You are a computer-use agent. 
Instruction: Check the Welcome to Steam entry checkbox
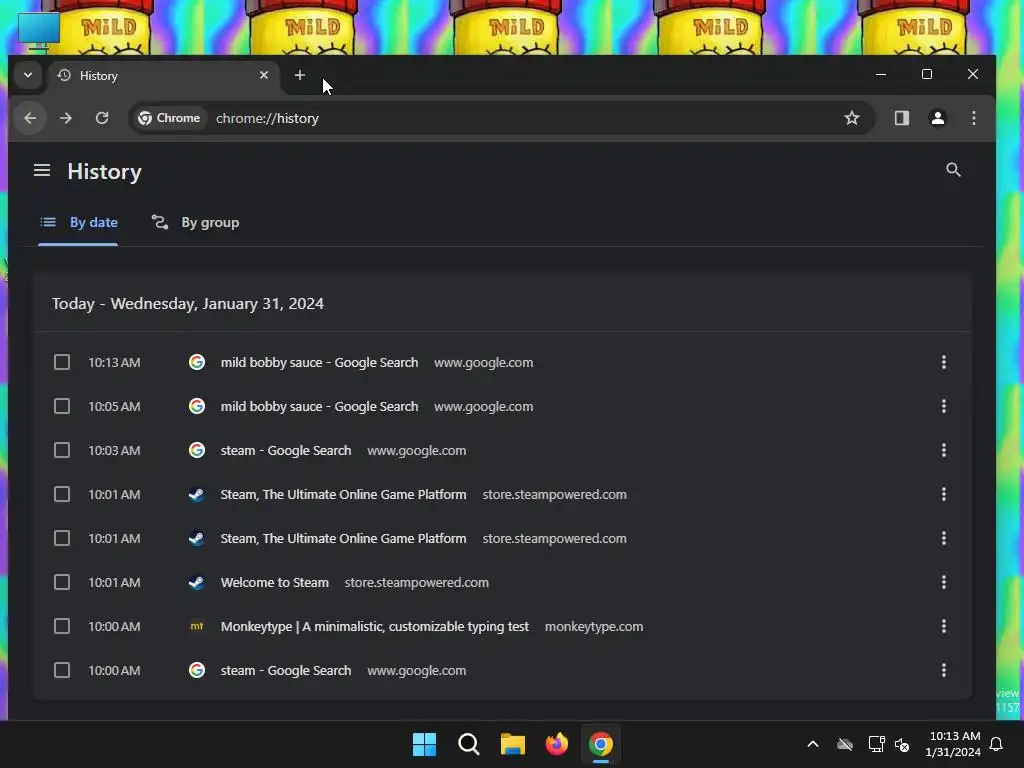(62, 583)
